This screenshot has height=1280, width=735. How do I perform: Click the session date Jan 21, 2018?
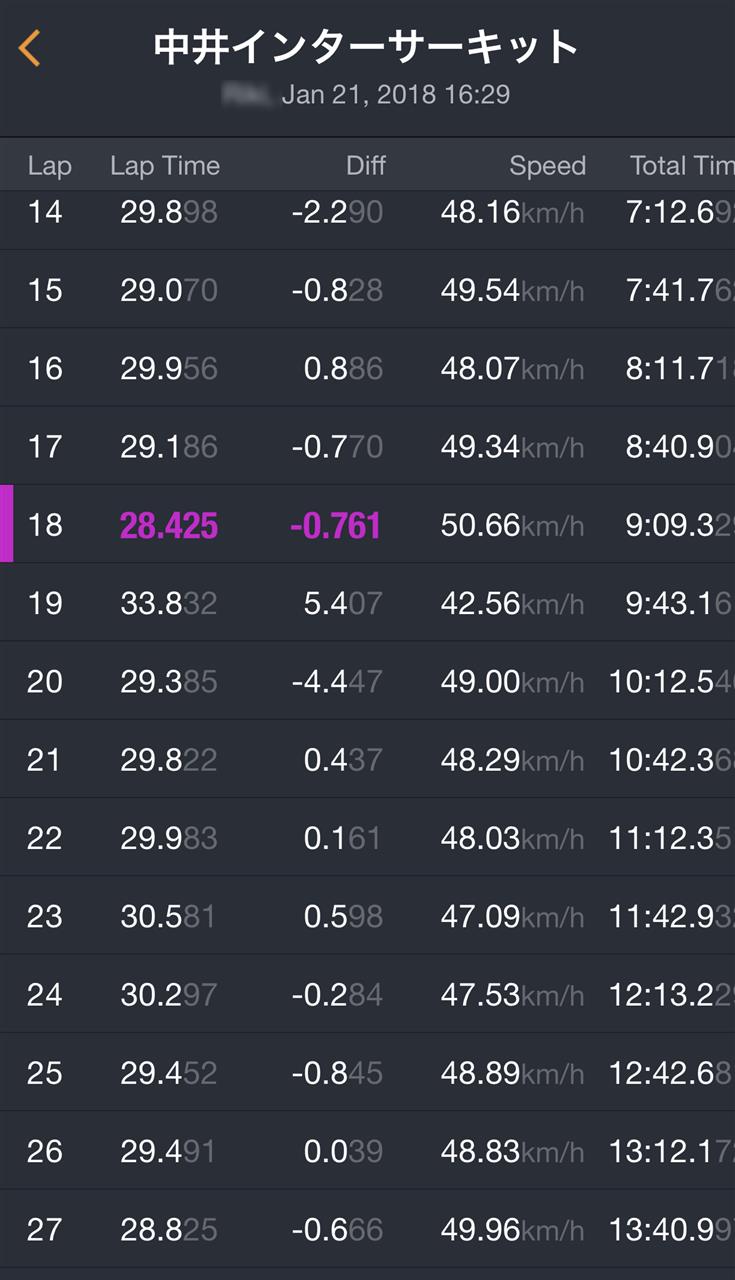[x=396, y=95]
